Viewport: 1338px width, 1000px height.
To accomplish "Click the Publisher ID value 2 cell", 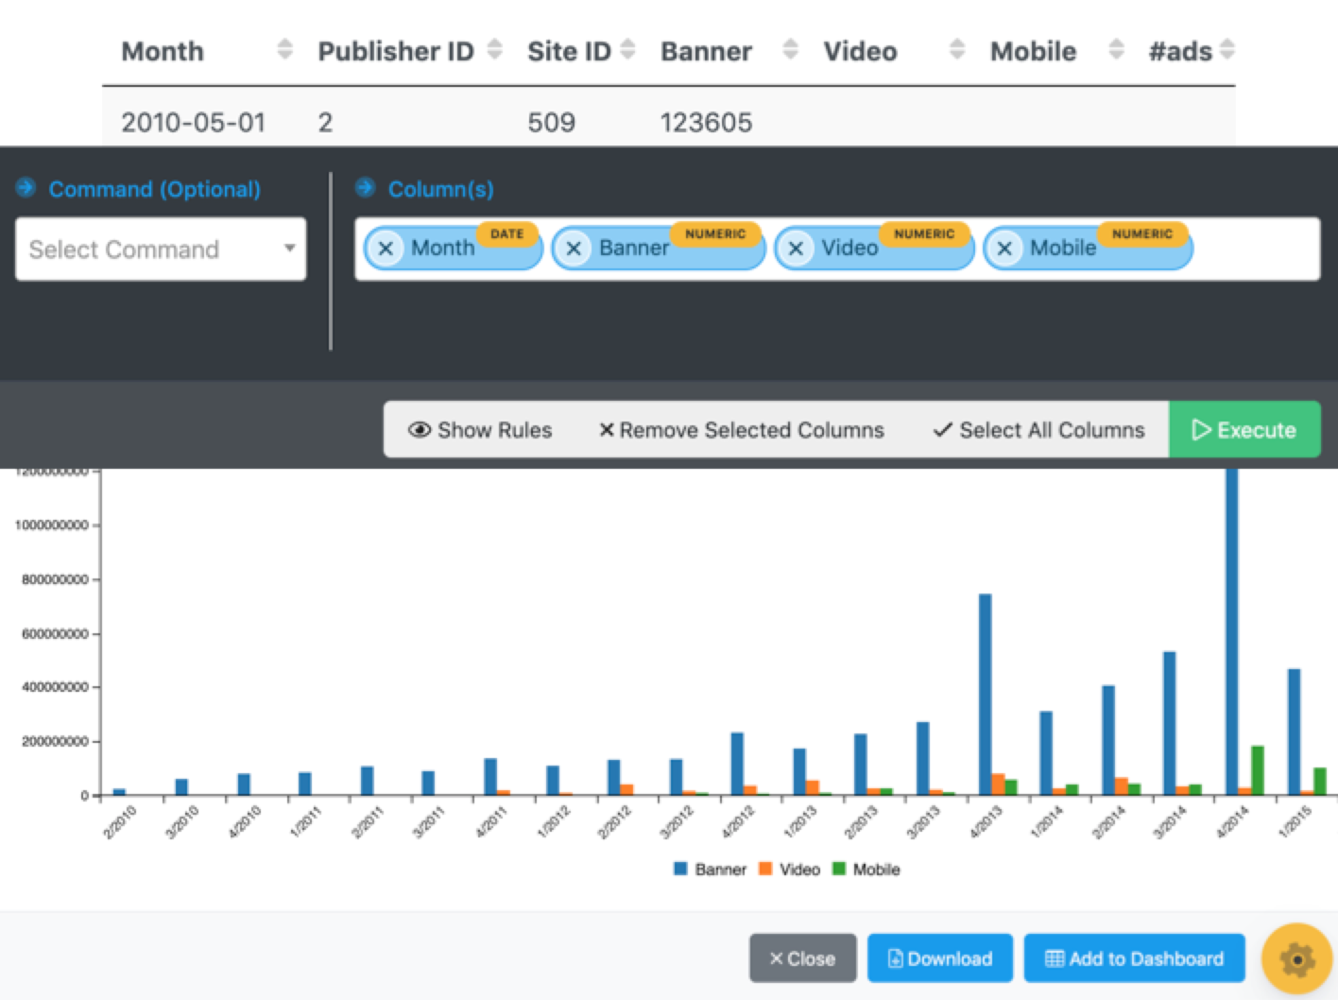I will pos(325,122).
